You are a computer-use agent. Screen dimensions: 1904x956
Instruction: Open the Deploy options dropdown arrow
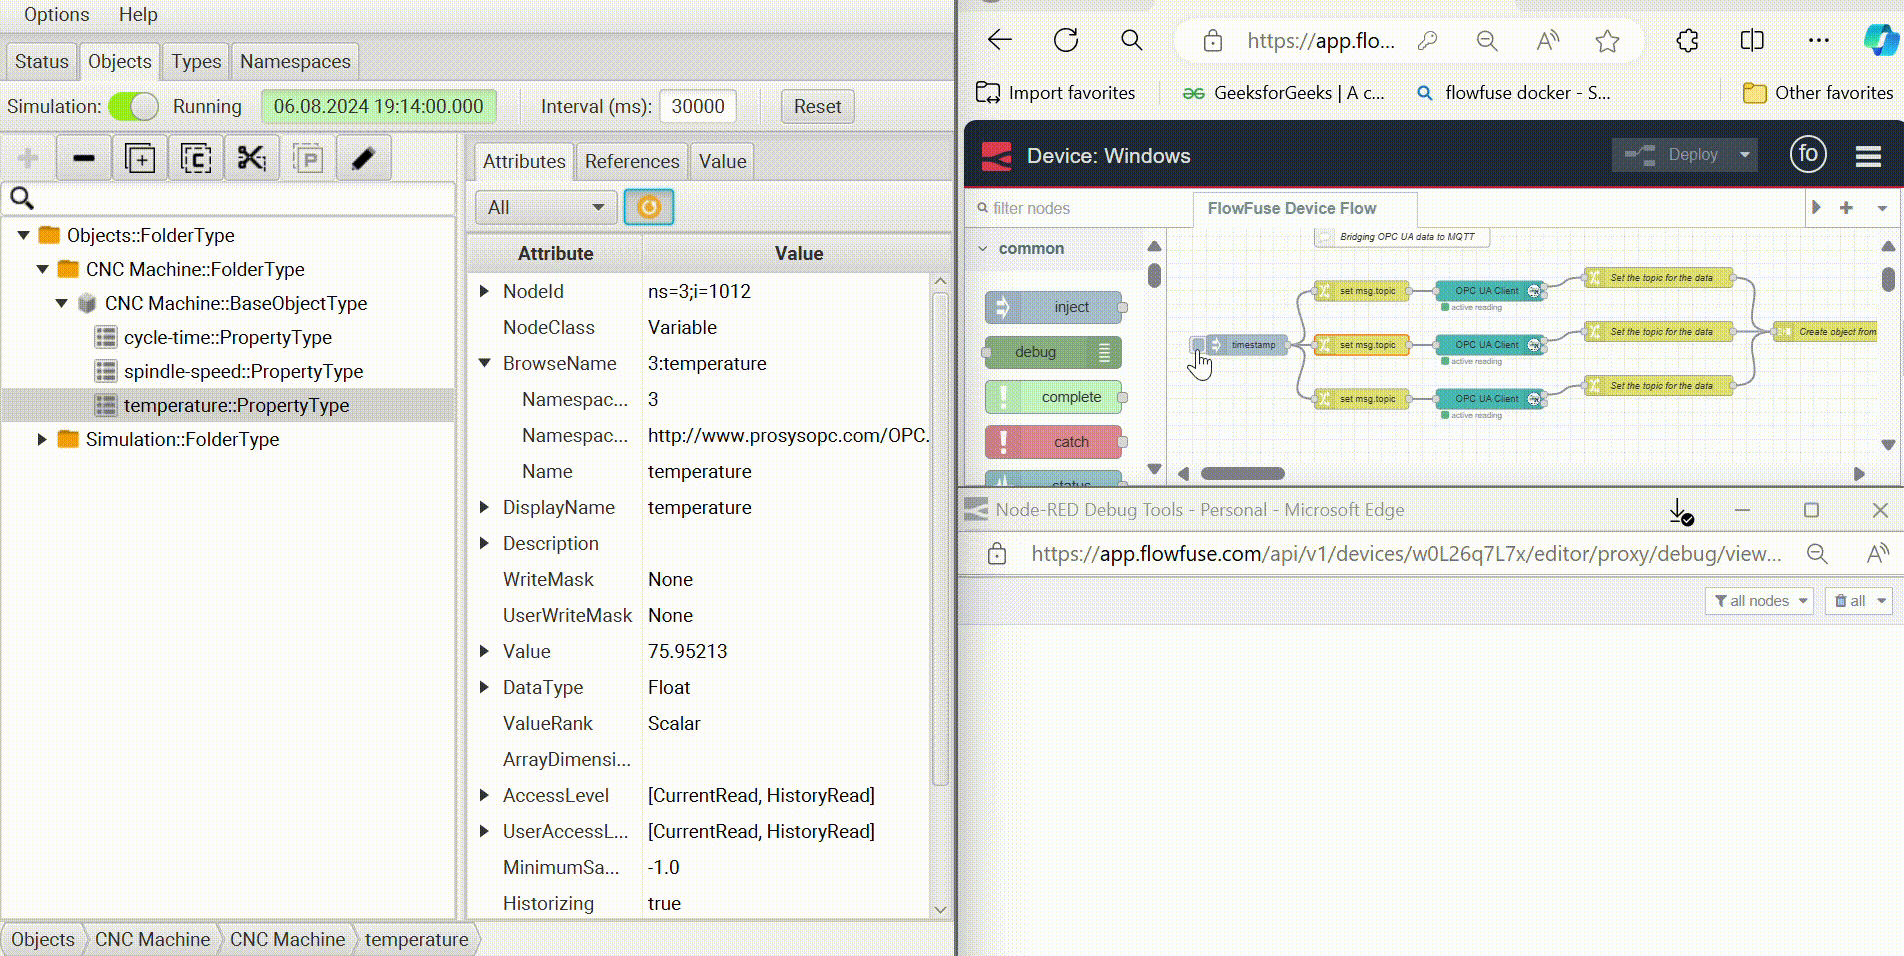pyautogui.click(x=1744, y=155)
